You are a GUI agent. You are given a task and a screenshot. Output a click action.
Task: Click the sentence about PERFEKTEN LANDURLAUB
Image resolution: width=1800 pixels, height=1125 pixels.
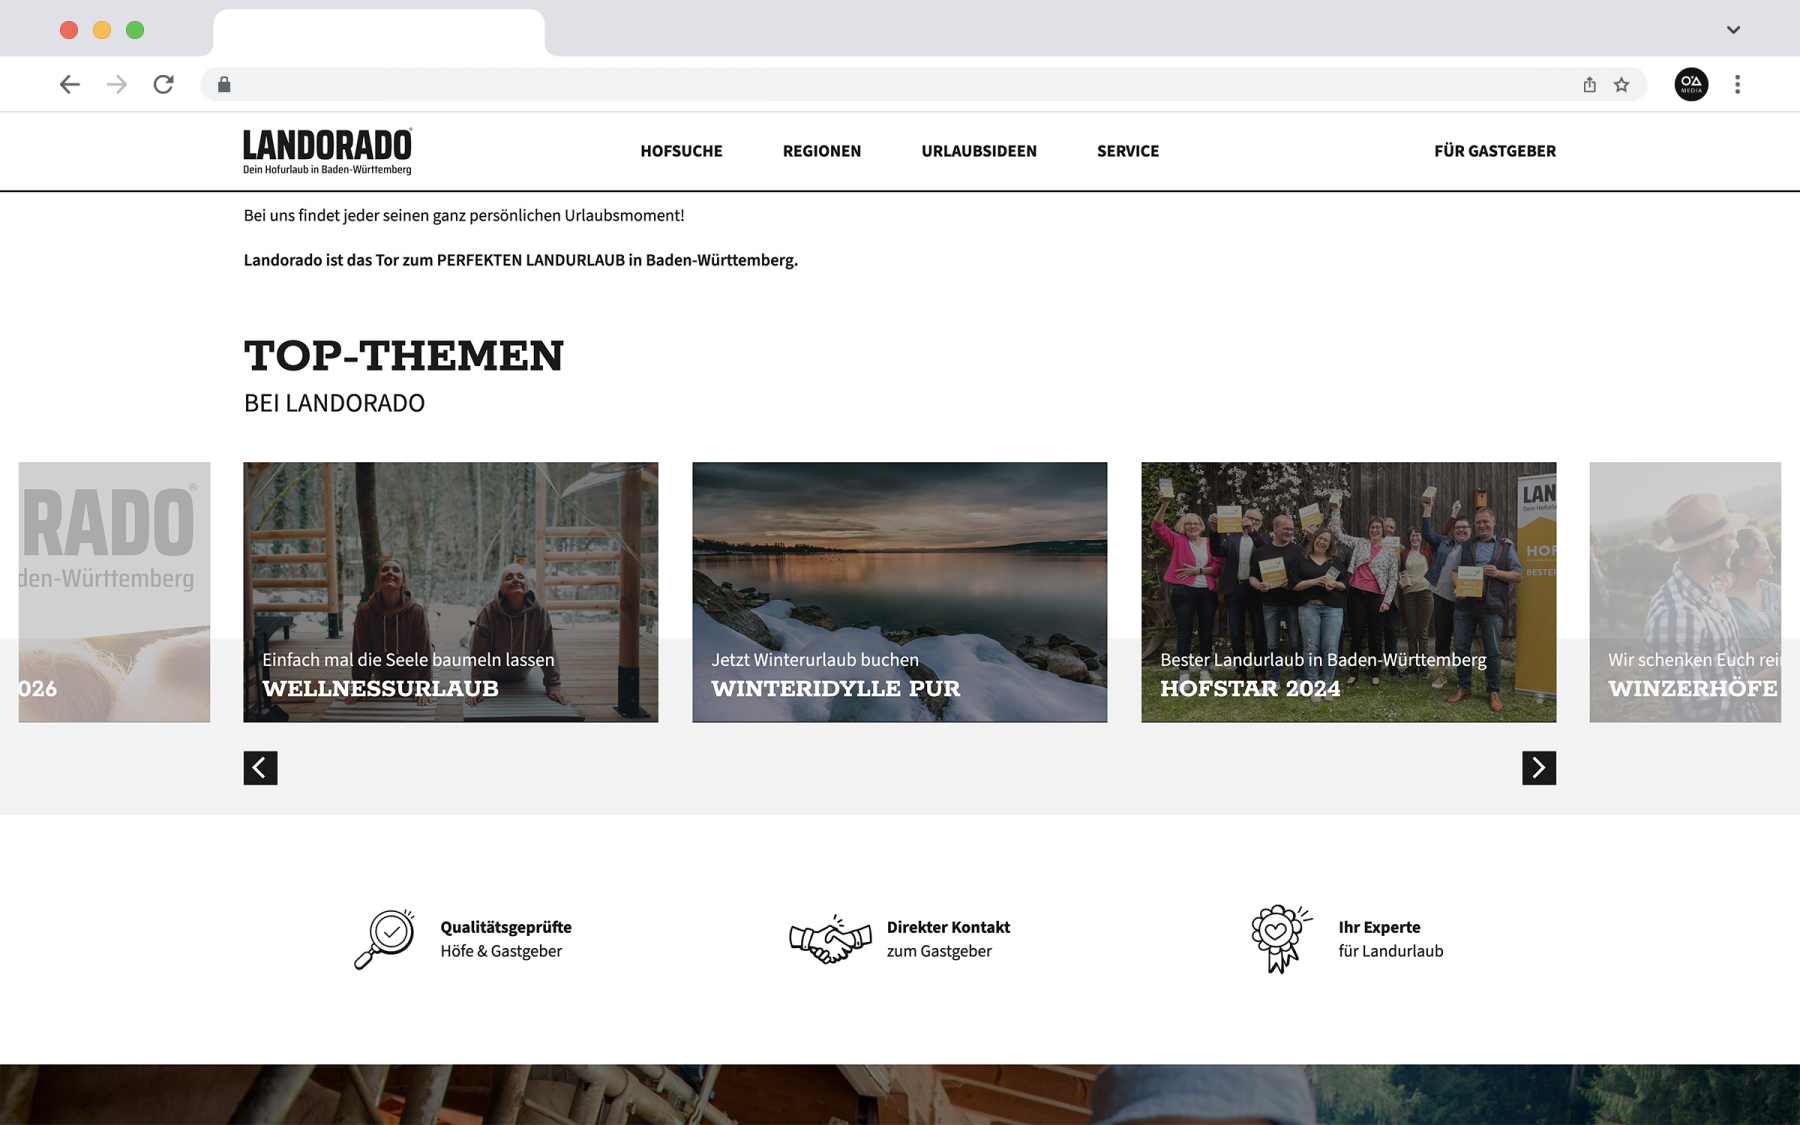521,260
